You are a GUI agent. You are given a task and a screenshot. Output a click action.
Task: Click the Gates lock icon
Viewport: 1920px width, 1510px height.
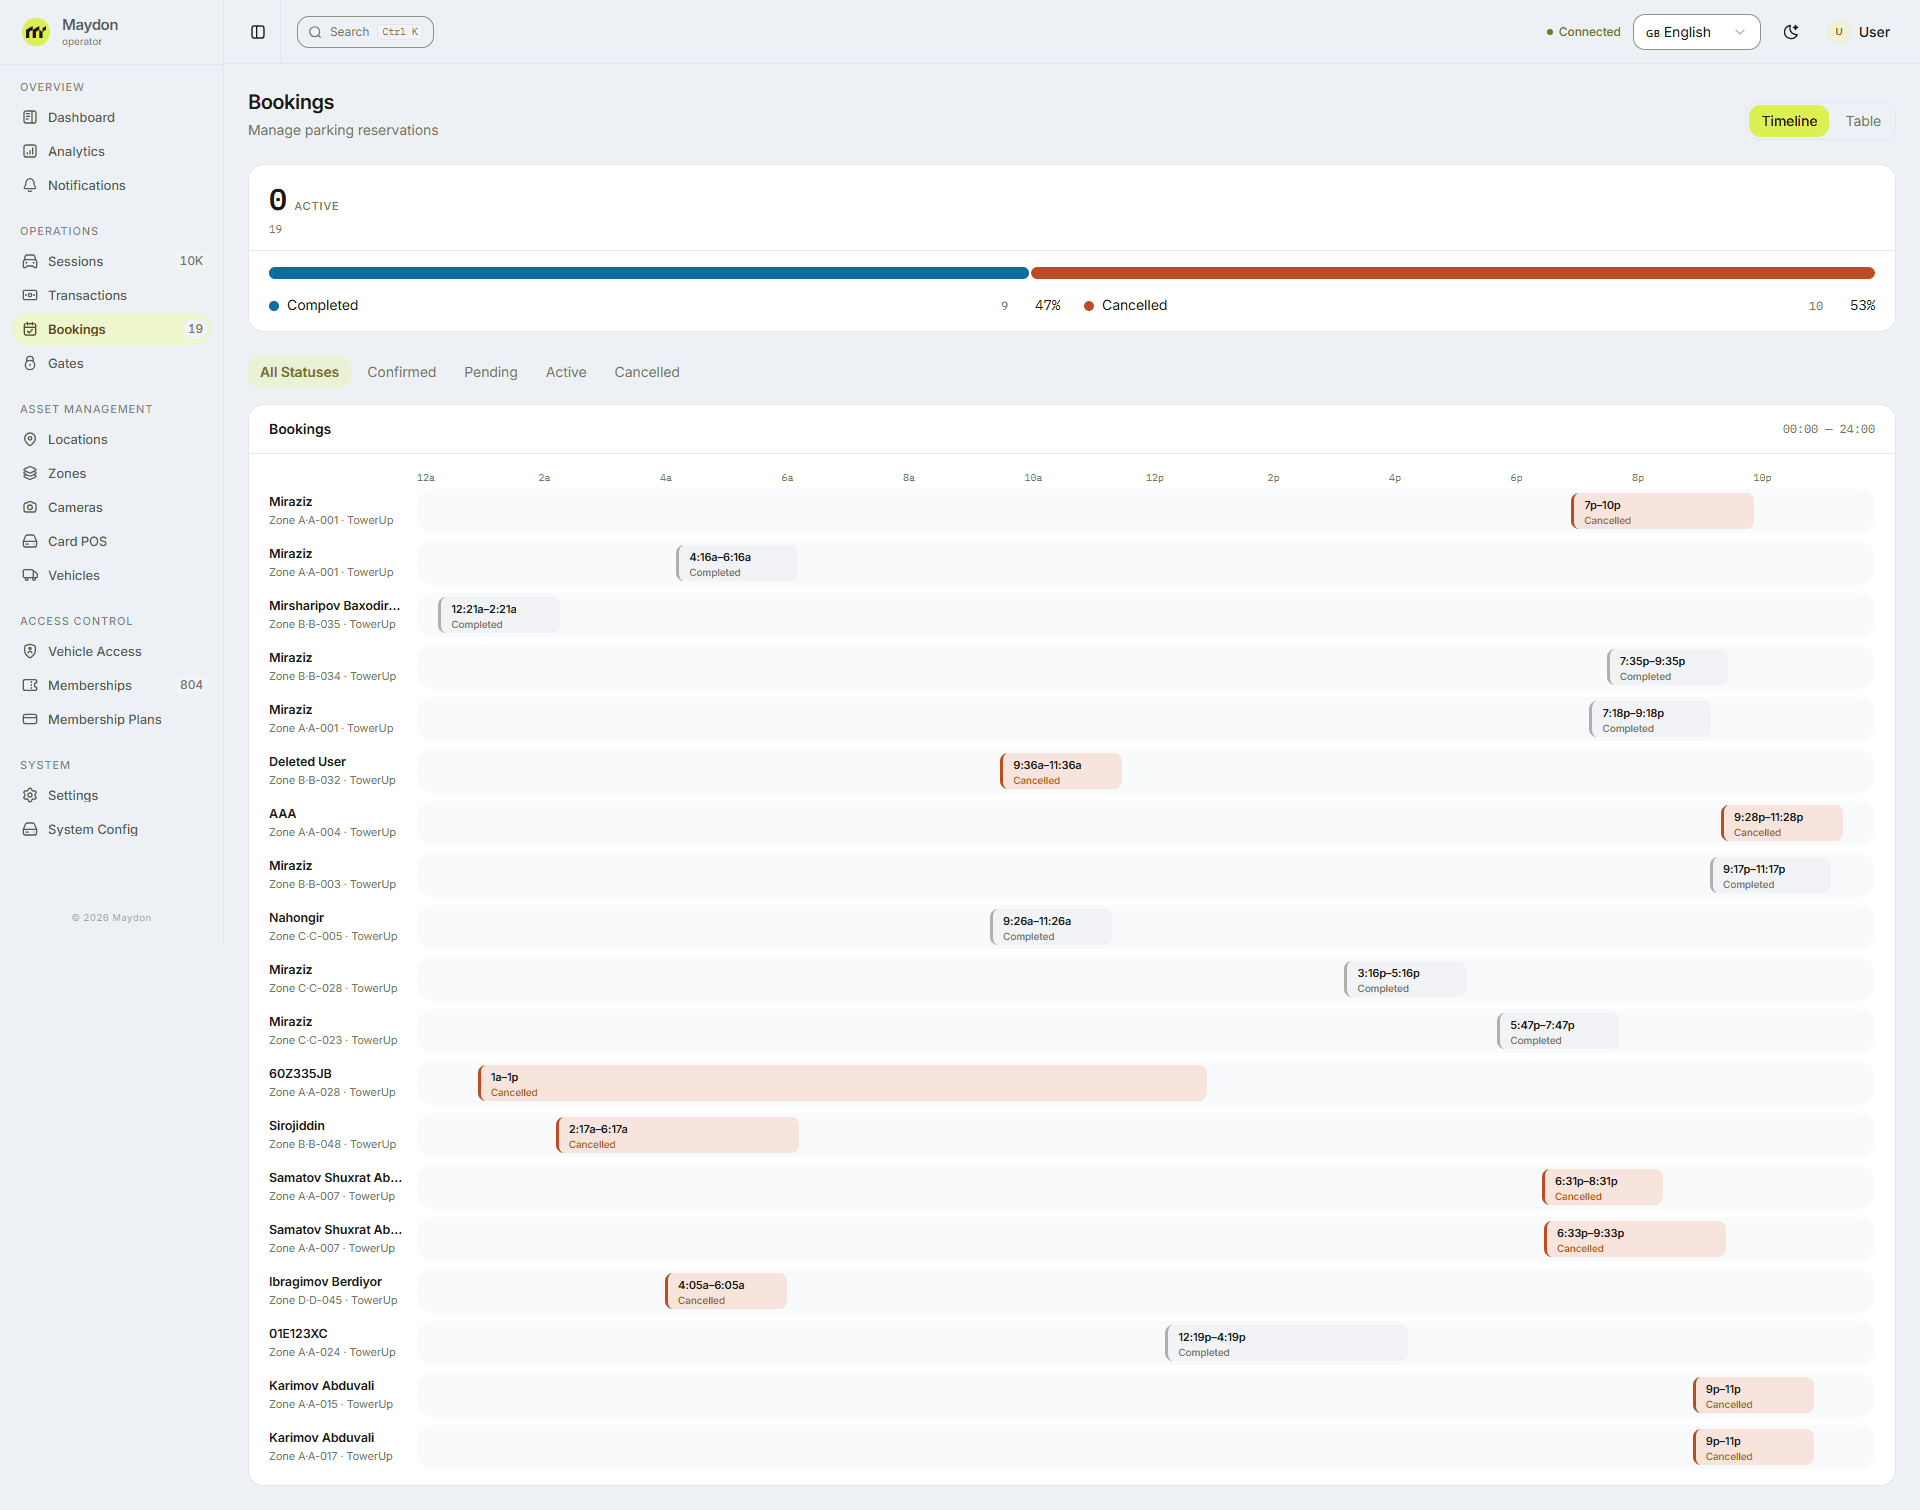[30, 363]
